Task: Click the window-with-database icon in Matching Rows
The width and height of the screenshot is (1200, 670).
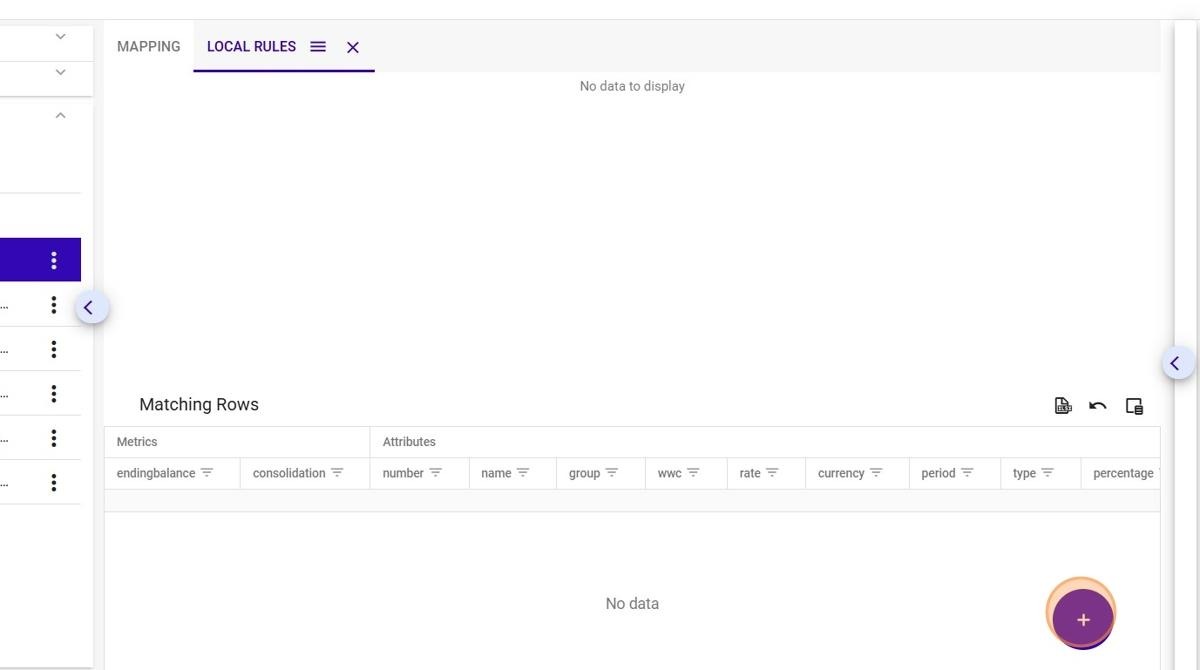Action: tap(1134, 405)
